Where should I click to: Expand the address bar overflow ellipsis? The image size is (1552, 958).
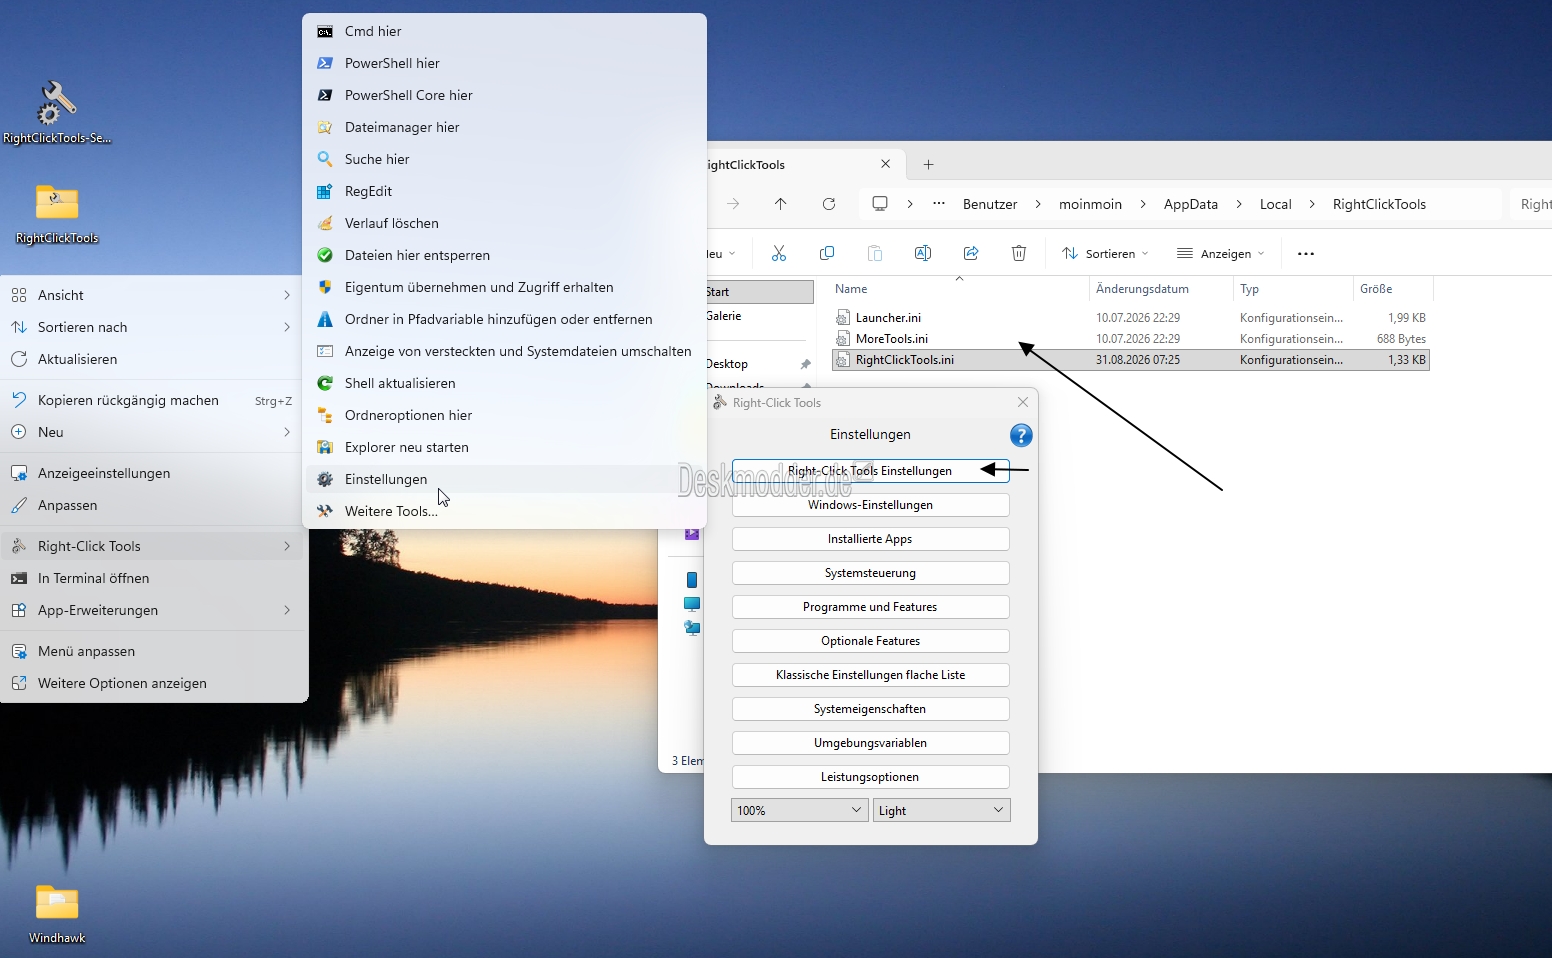pyautogui.click(x=939, y=204)
